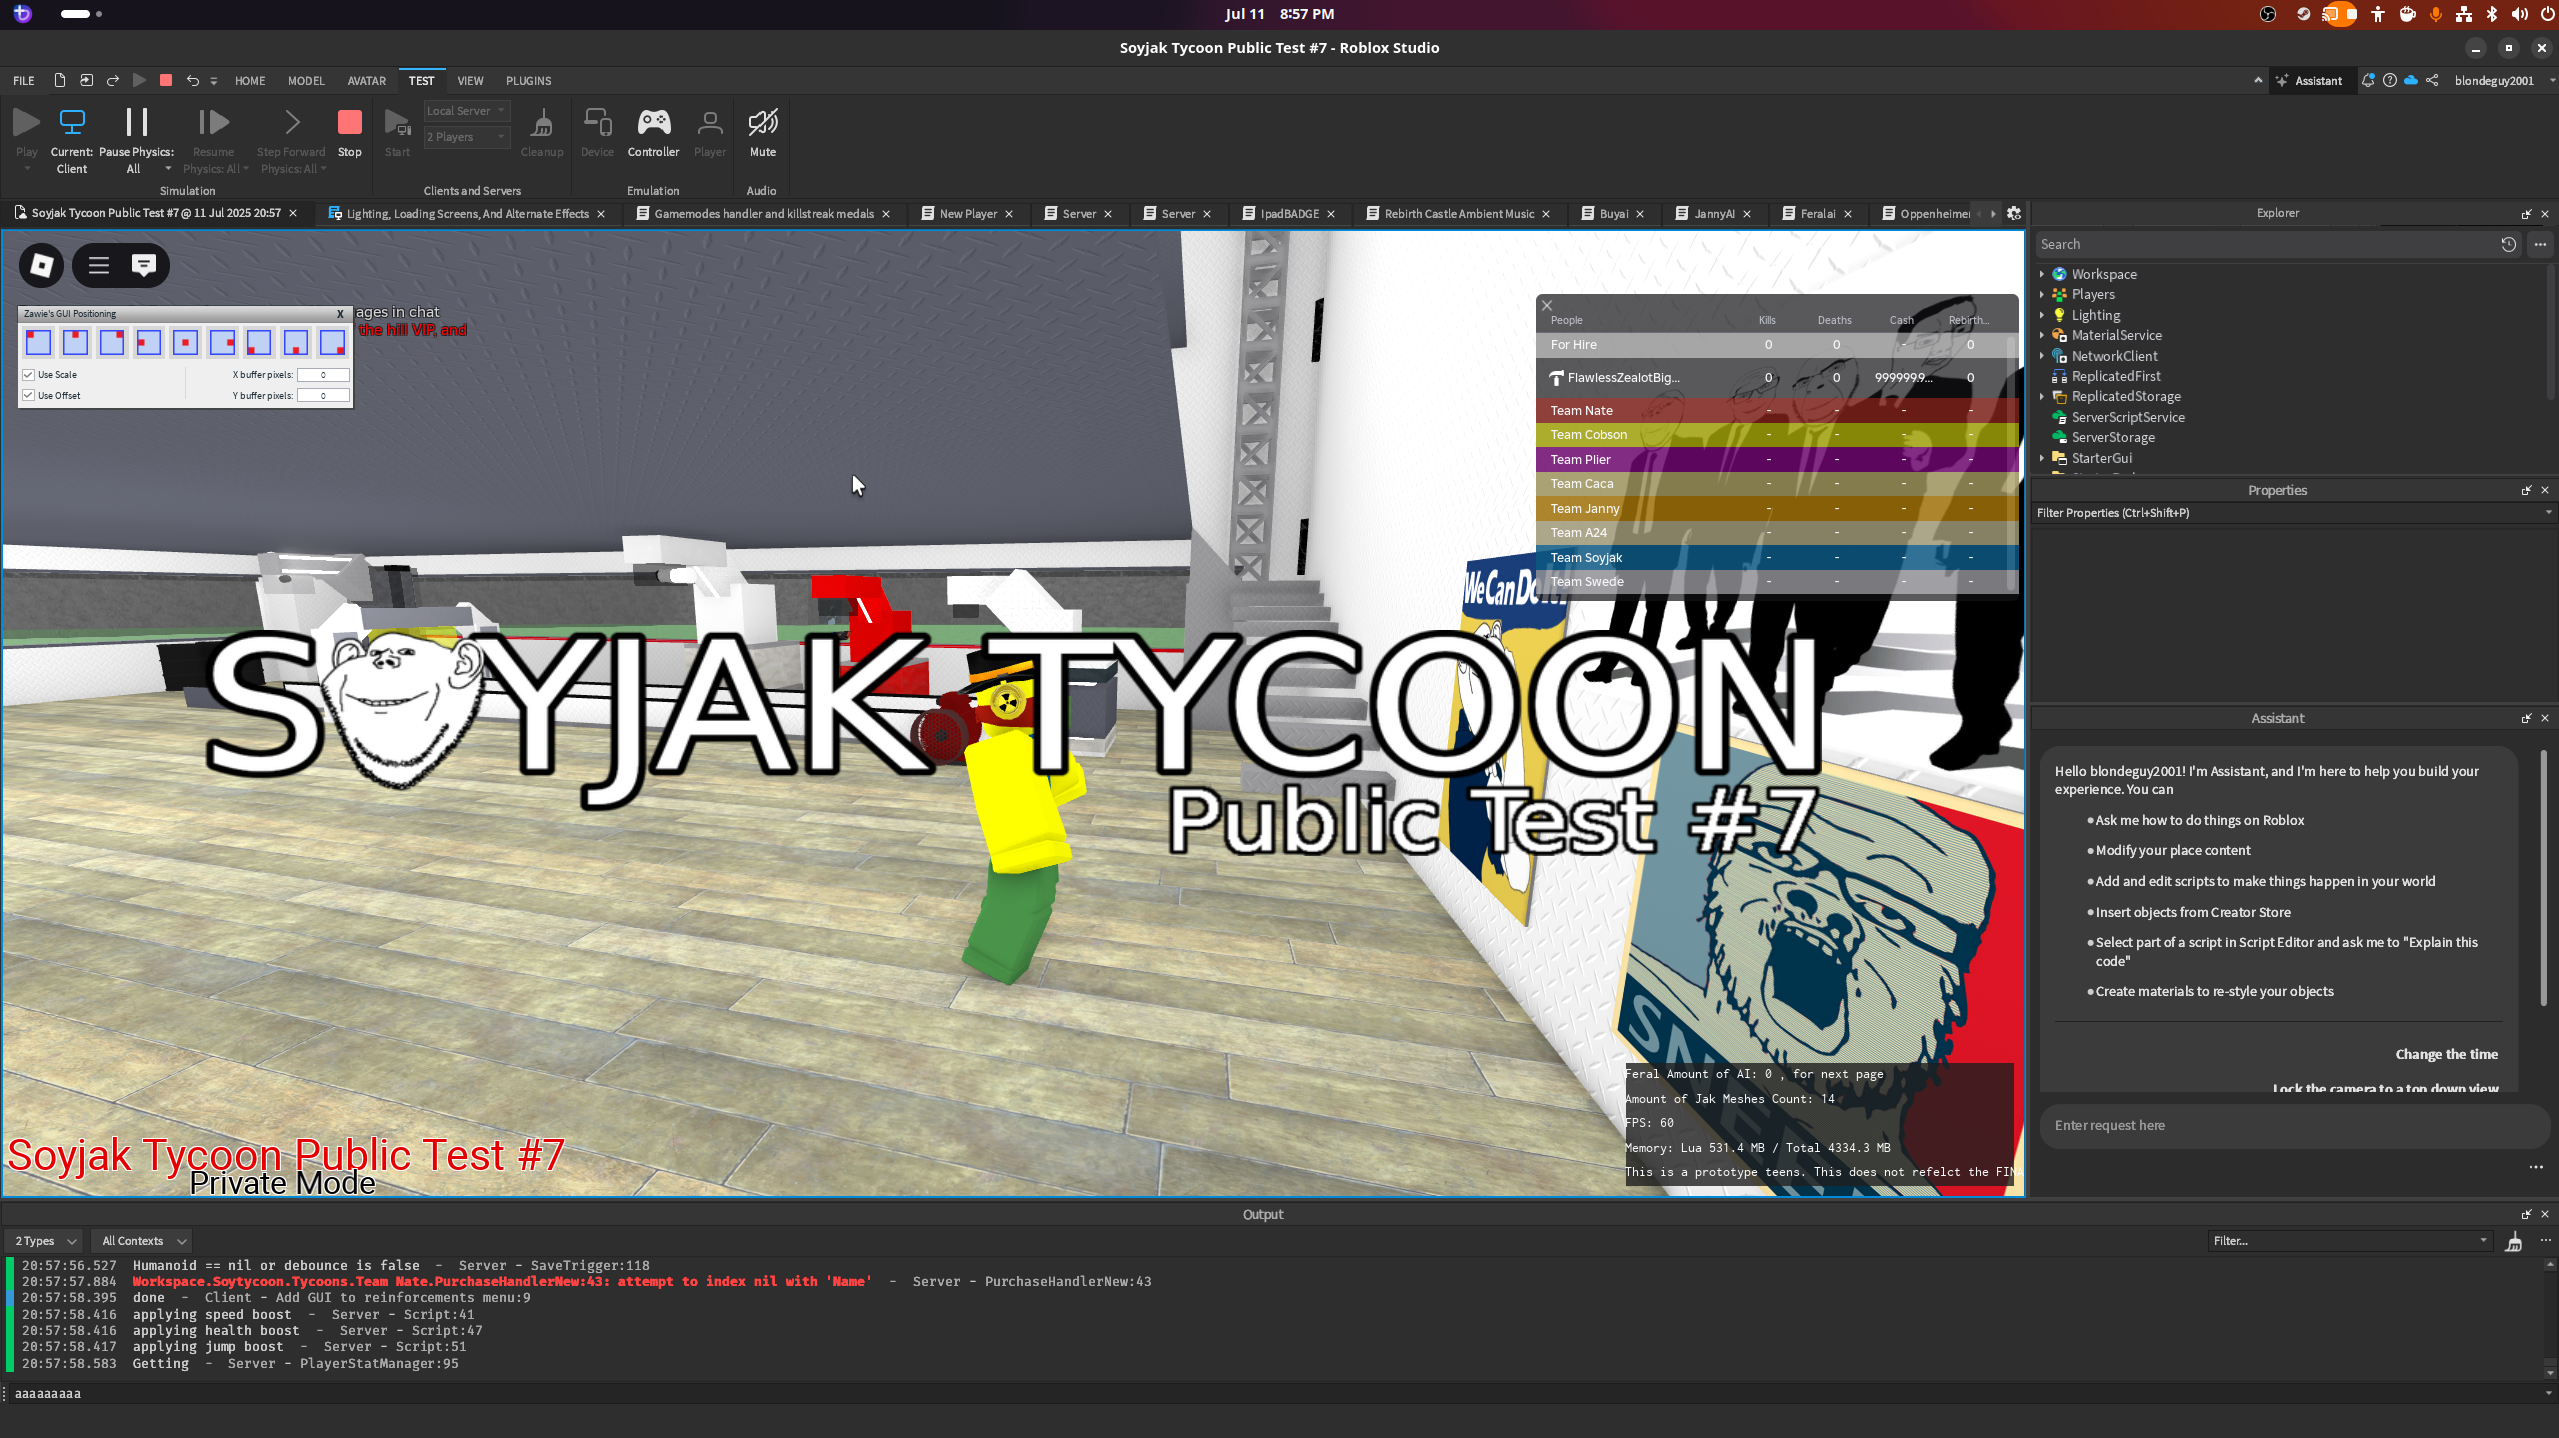
Task: Click the Explorer search field
Action: pyautogui.click(x=2265, y=244)
